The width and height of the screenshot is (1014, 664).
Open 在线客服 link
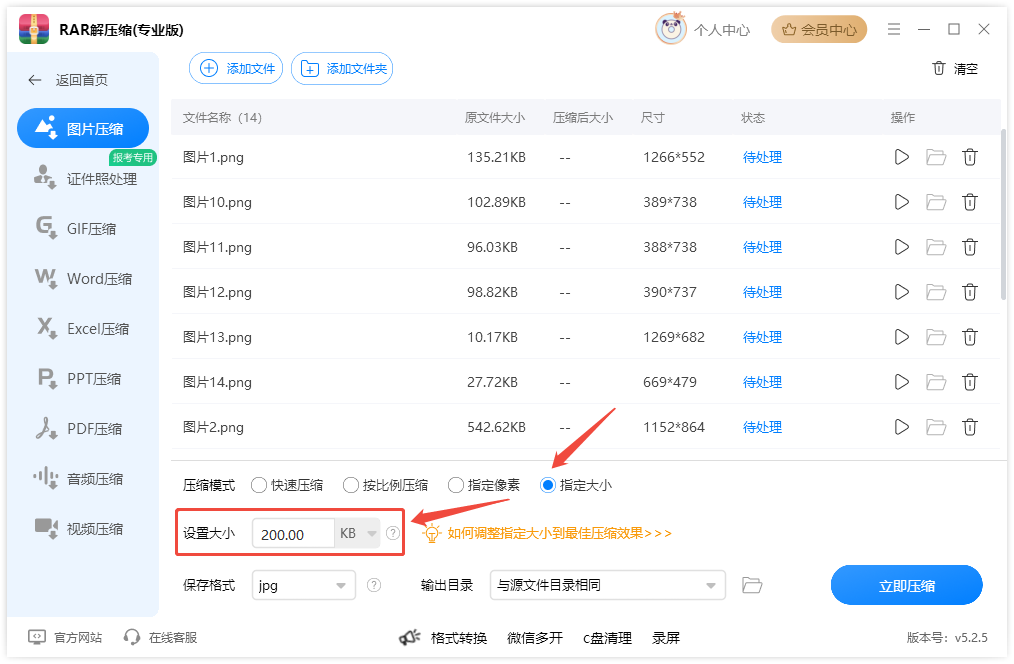coord(160,637)
